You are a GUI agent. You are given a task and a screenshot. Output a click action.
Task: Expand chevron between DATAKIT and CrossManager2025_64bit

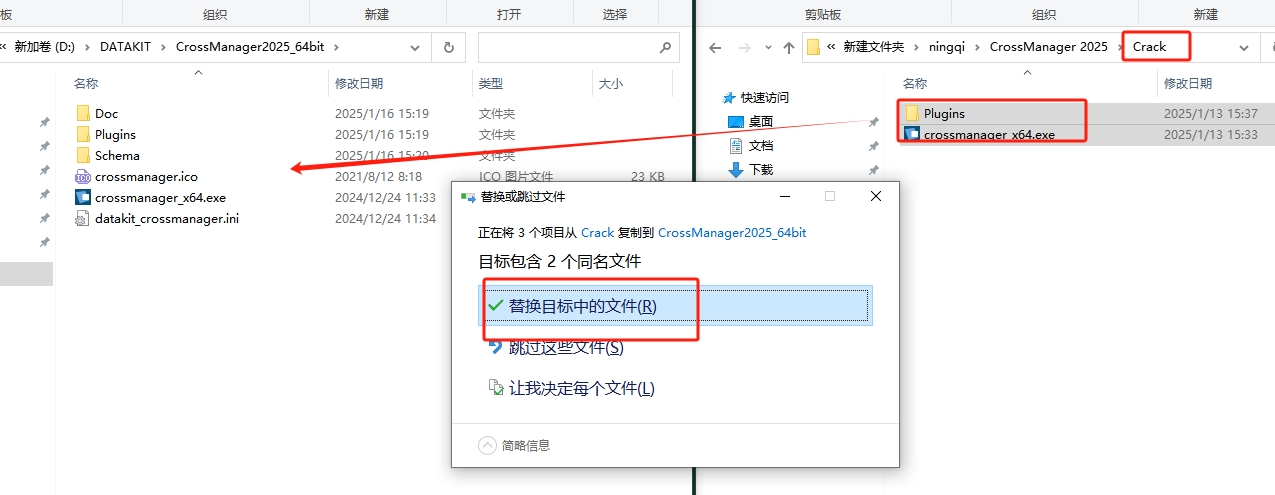(x=164, y=47)
